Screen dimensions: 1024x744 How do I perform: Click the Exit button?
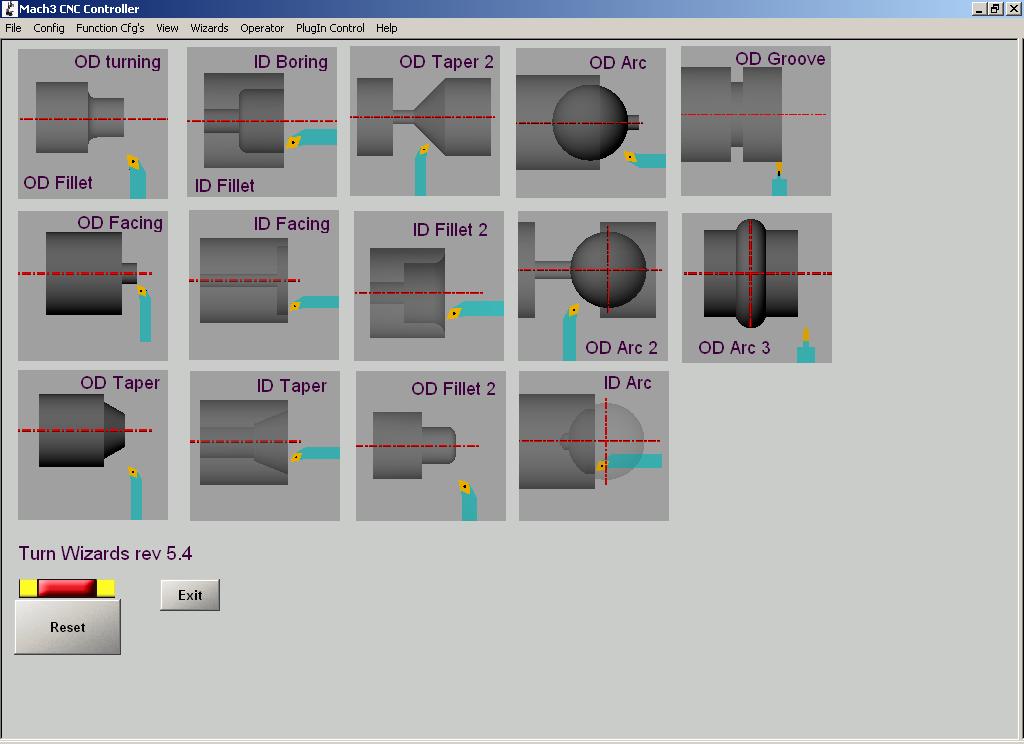[190, 595]
